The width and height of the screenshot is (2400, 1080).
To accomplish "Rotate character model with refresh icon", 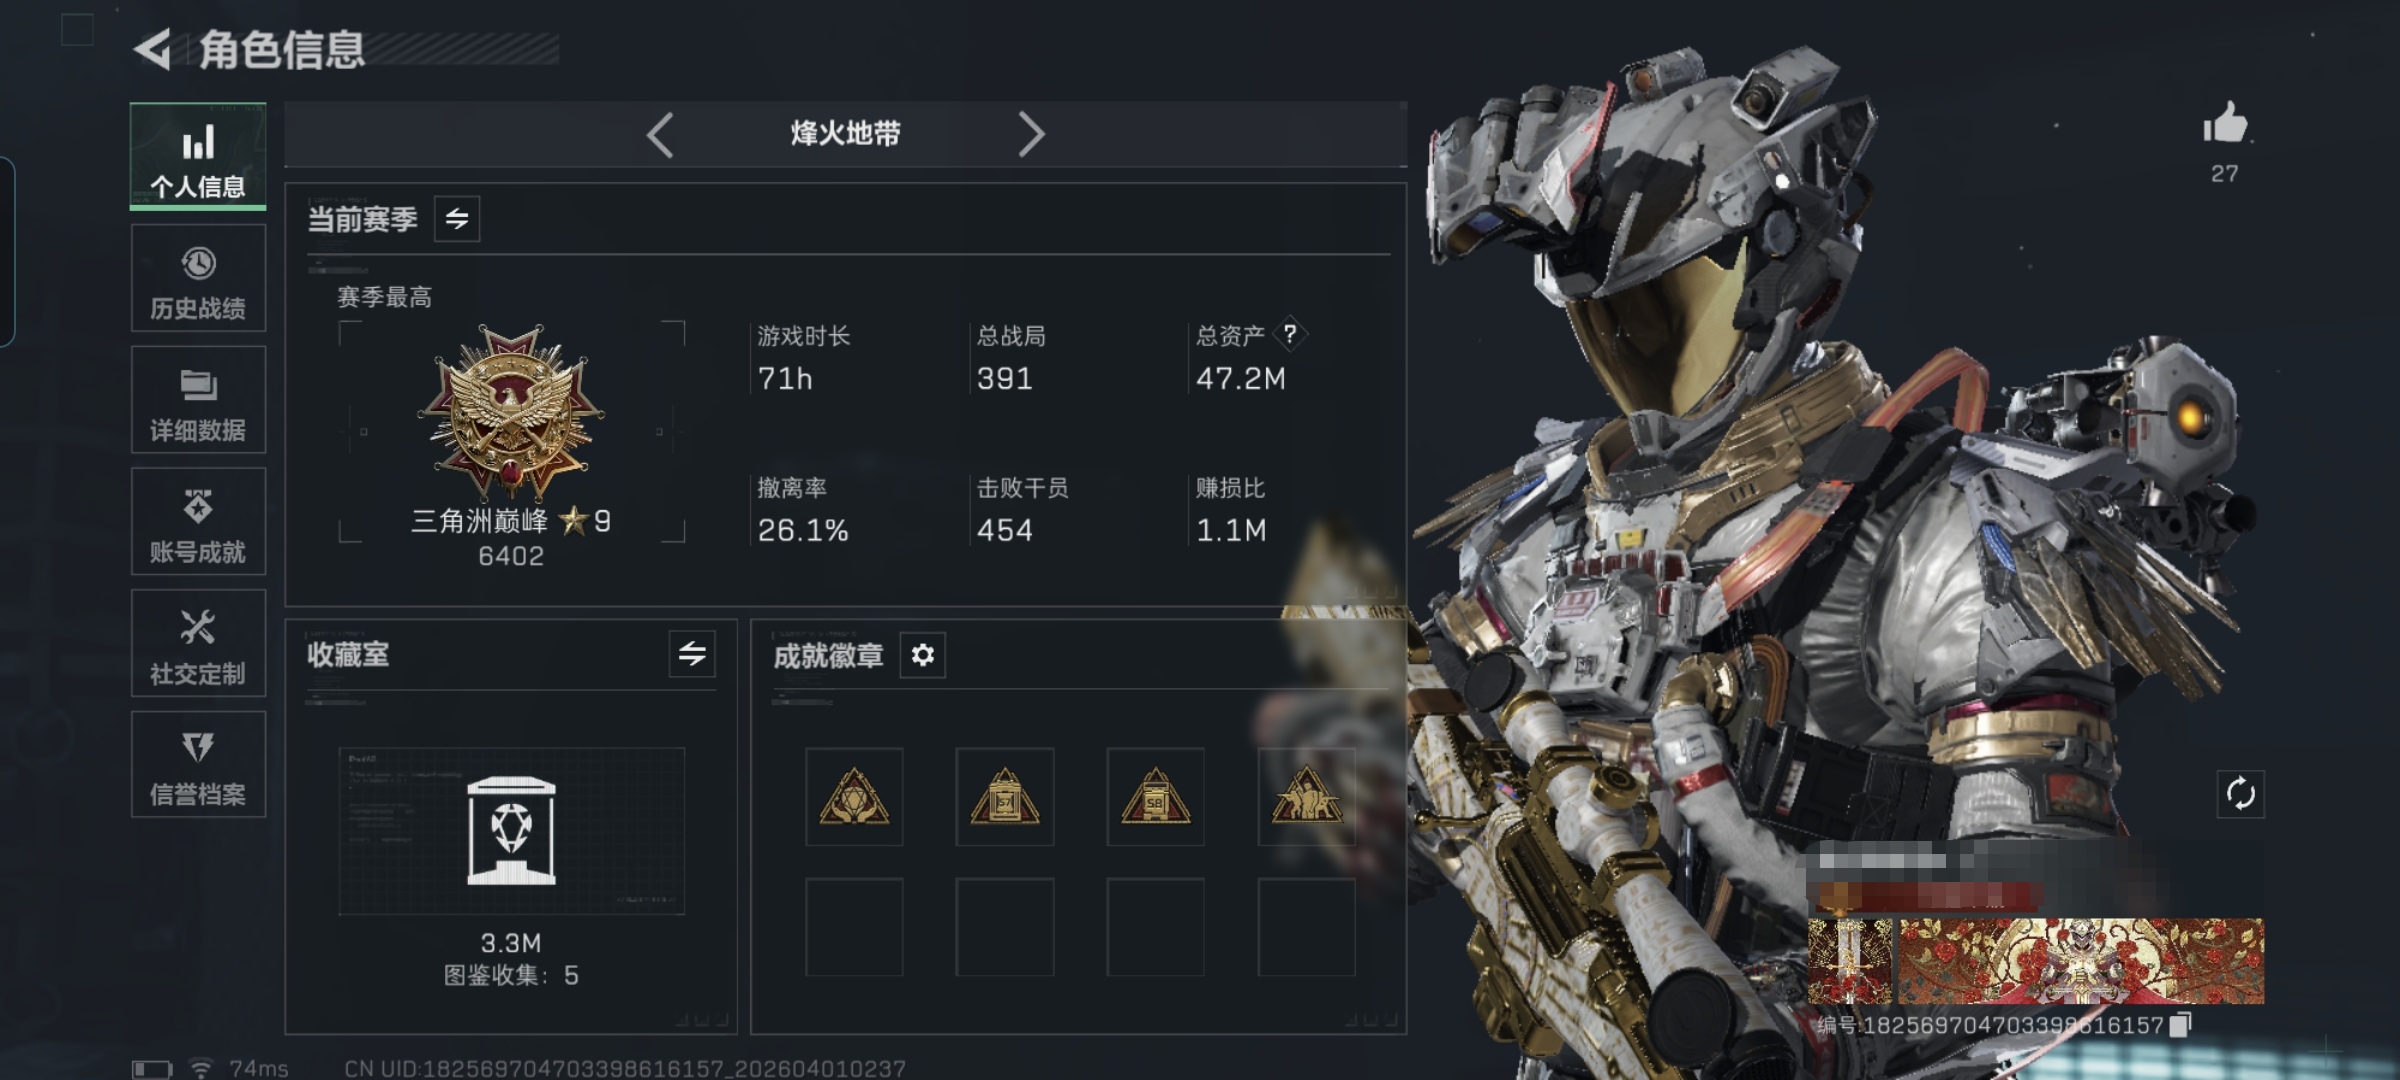I will click(x=2240, y=795).
